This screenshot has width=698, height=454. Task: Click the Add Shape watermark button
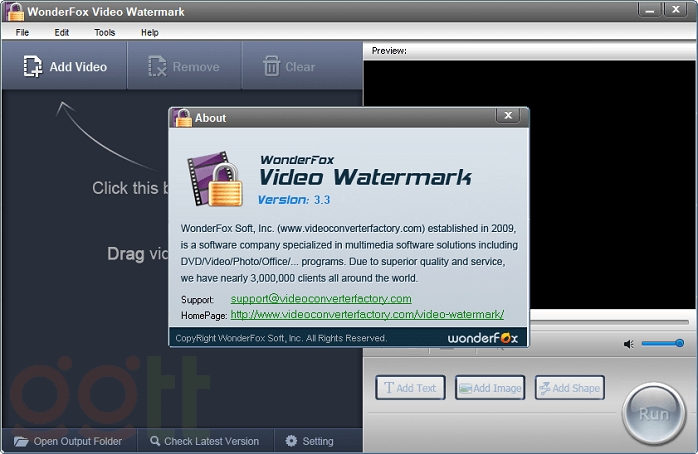click(x=569, y=388)
